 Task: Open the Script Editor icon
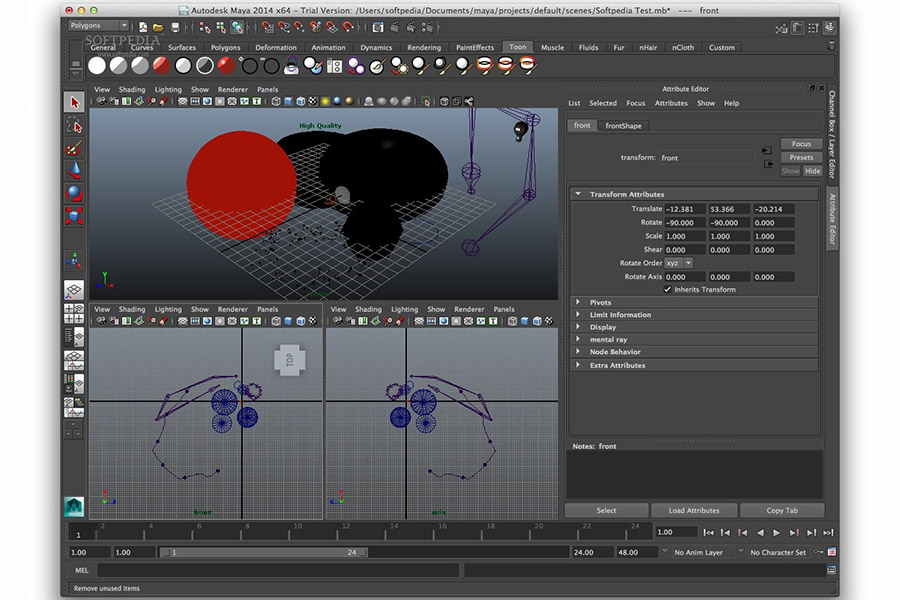pos(831,570)
